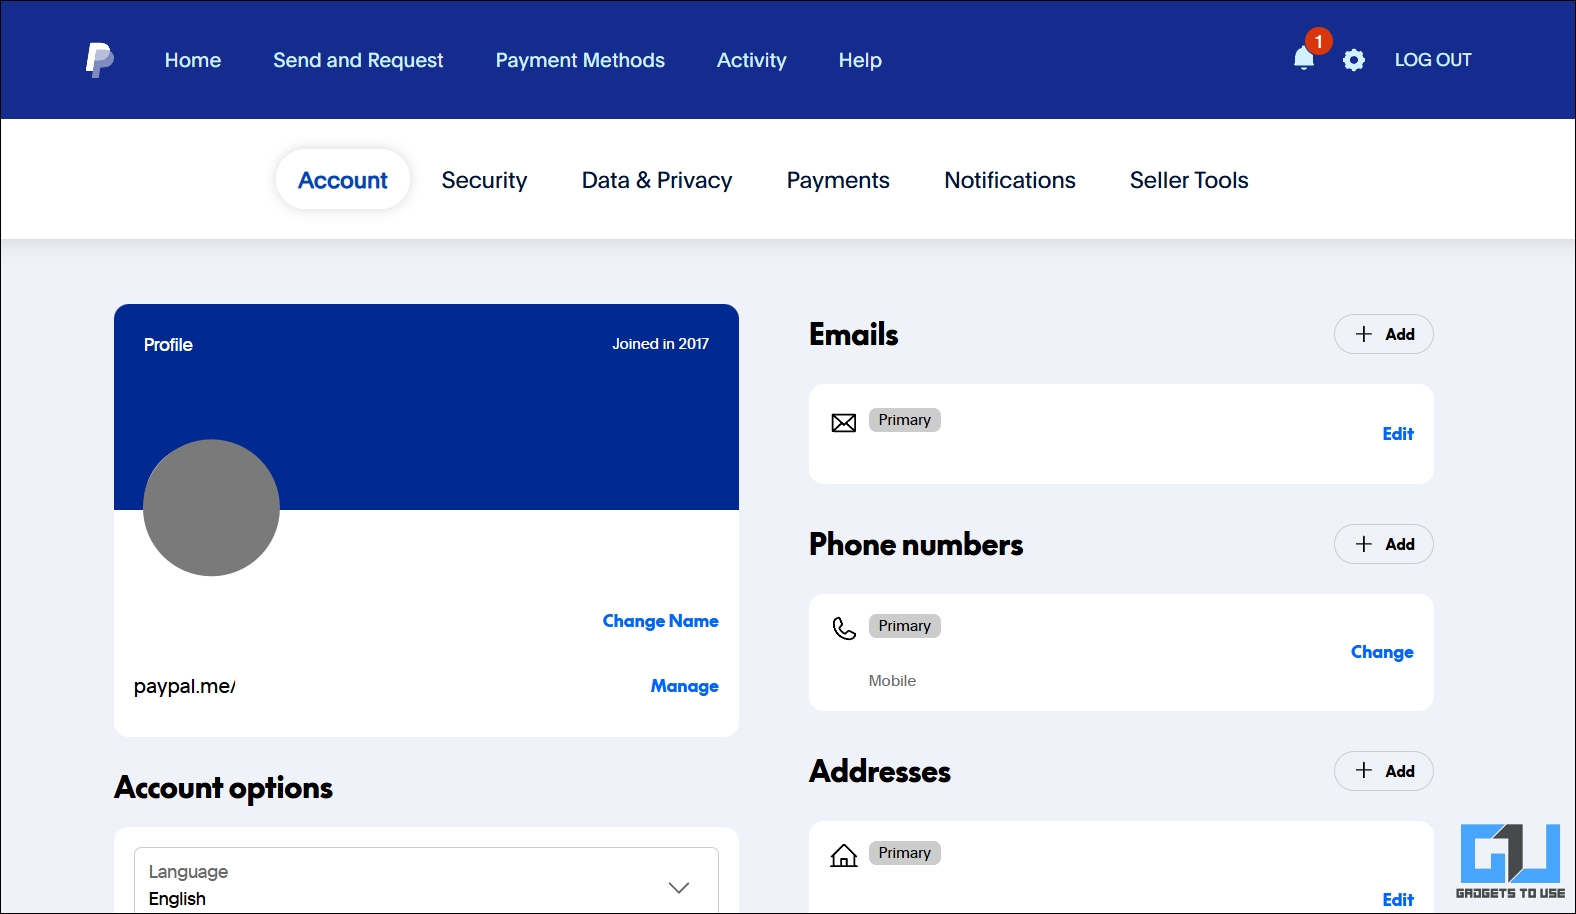Click LOG OUT link
Image resolution: width=1576 pixels, height=914 pixels.
pos(1433,60)
